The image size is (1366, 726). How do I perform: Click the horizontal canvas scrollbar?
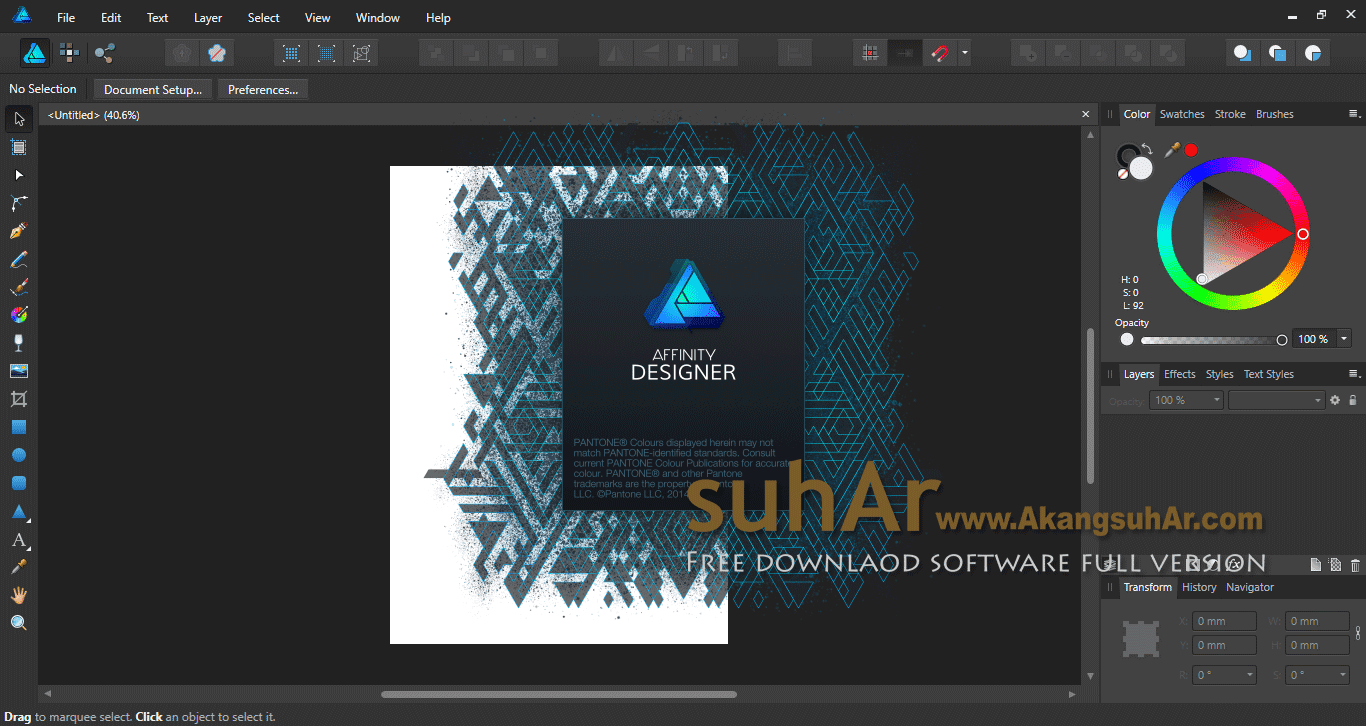(559, 694)
